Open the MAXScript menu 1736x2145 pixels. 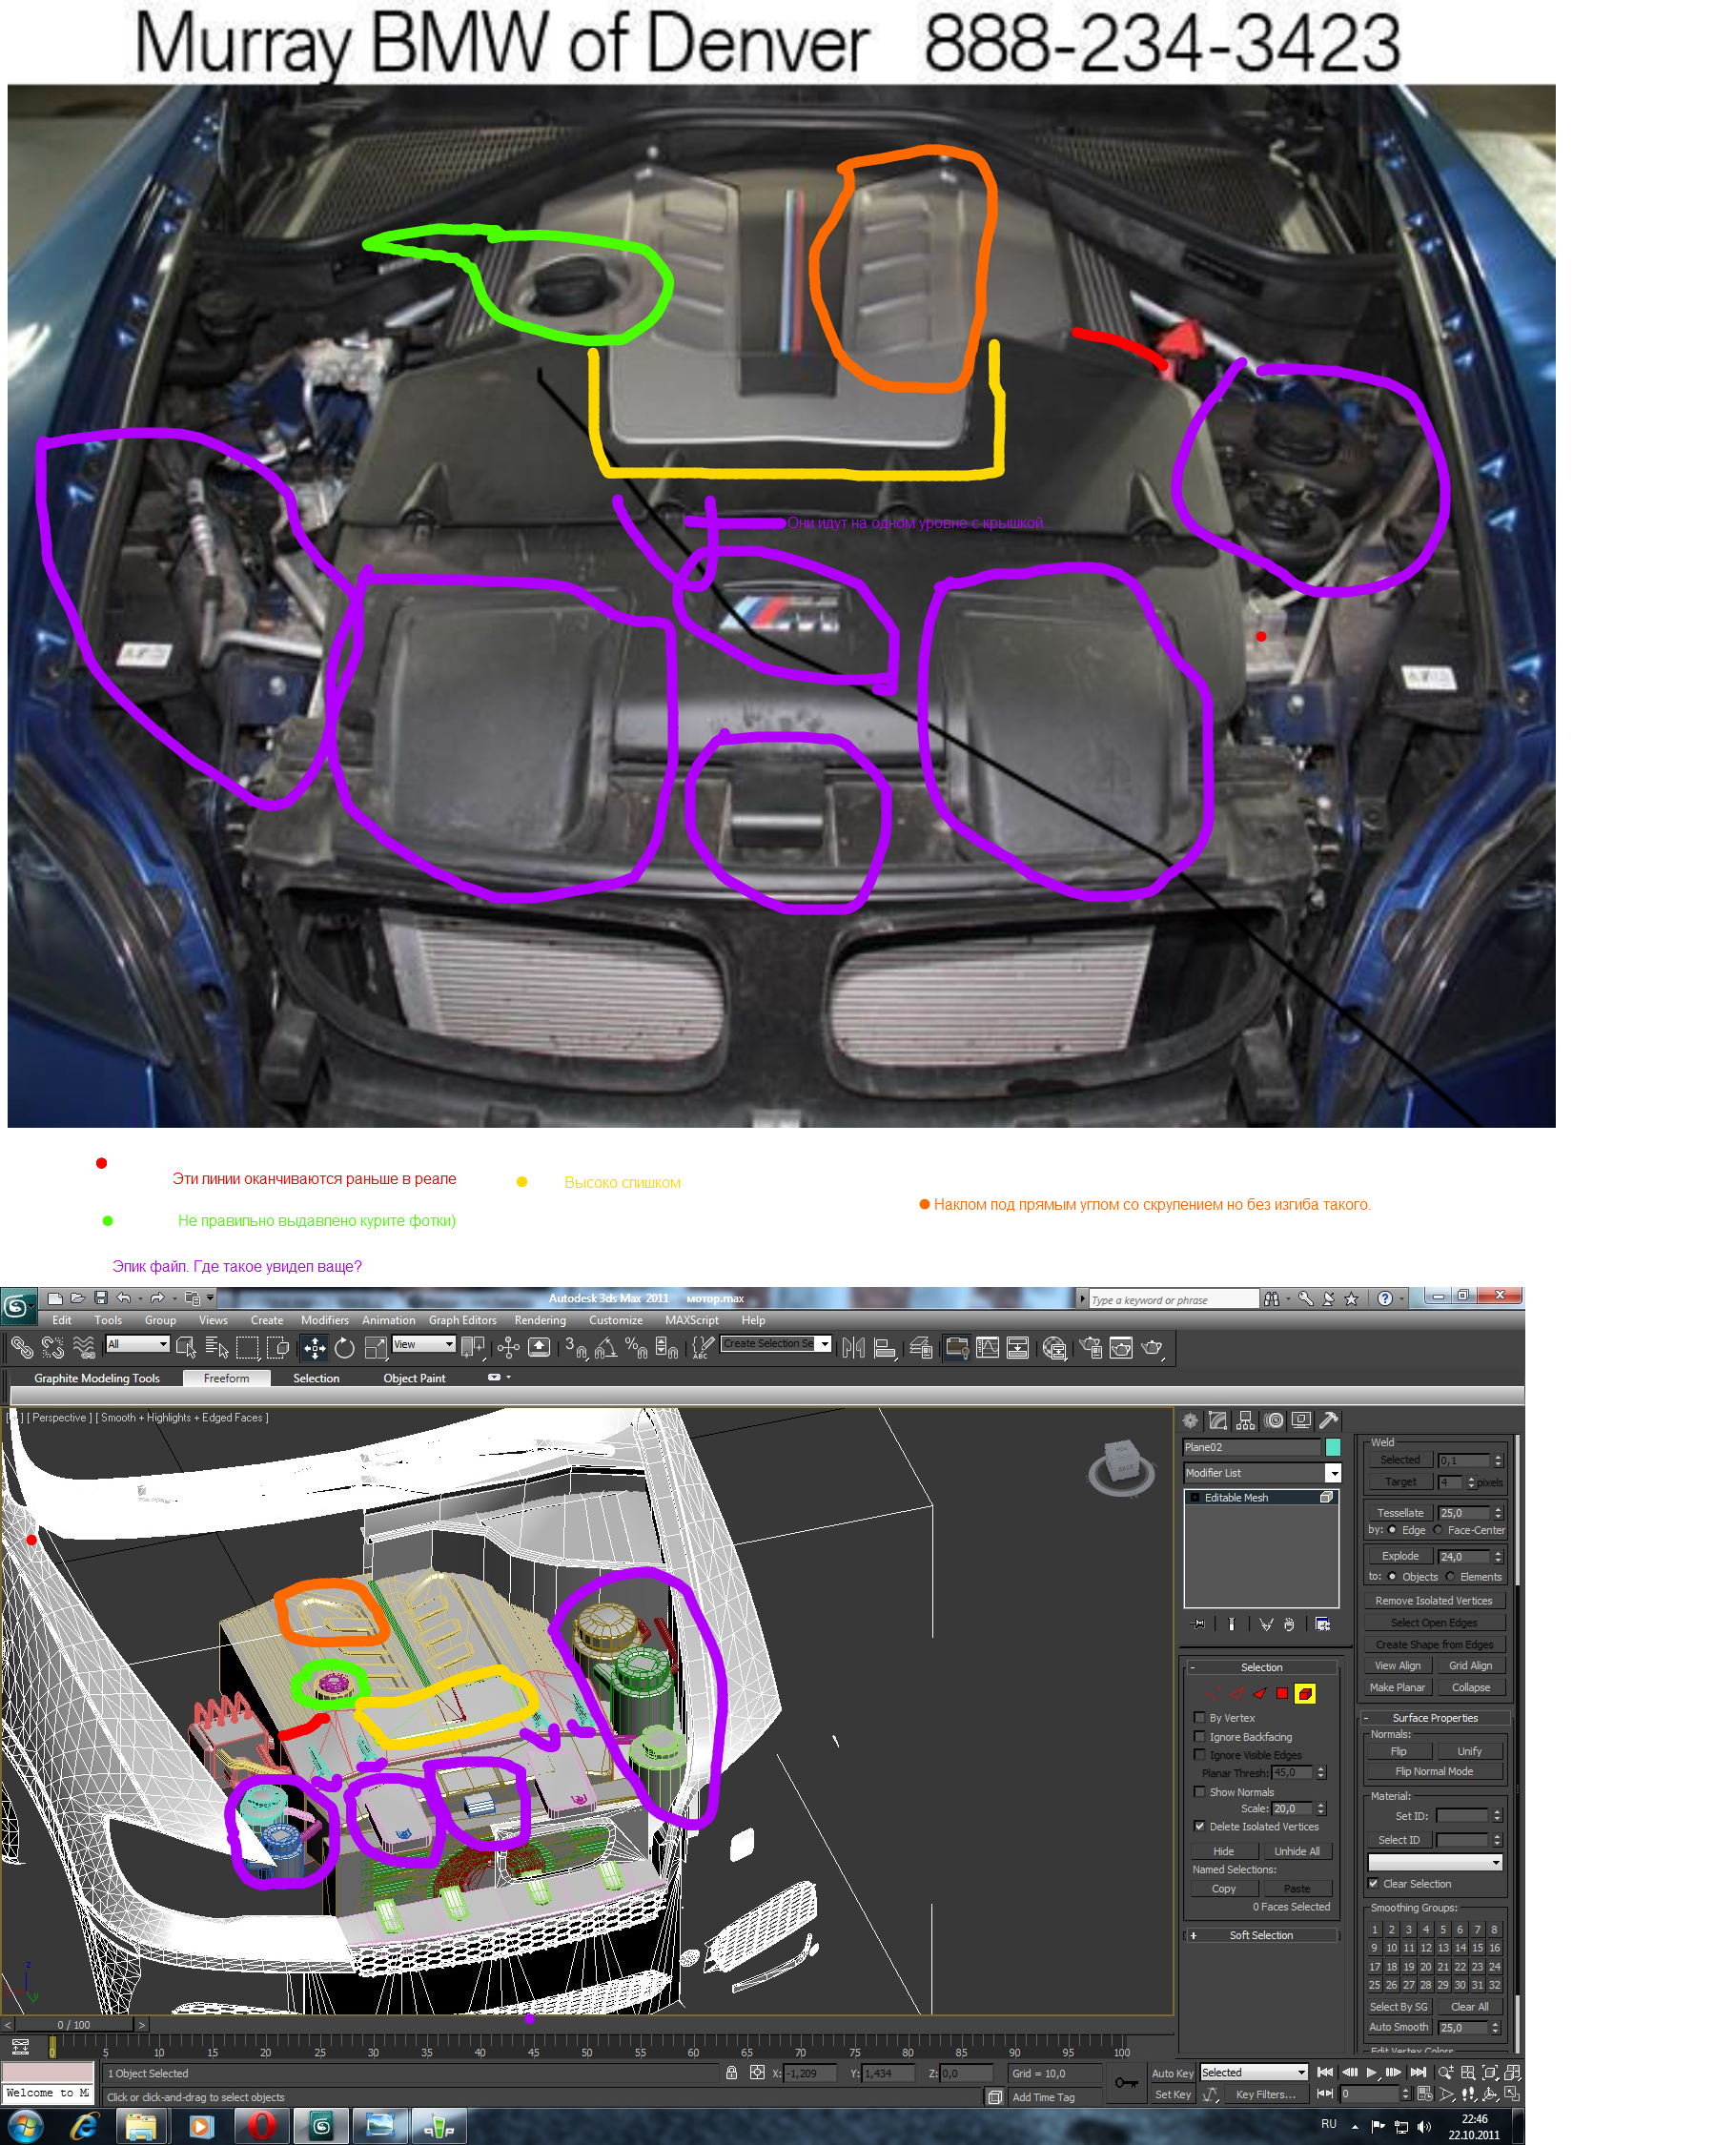pos(691,1320)
